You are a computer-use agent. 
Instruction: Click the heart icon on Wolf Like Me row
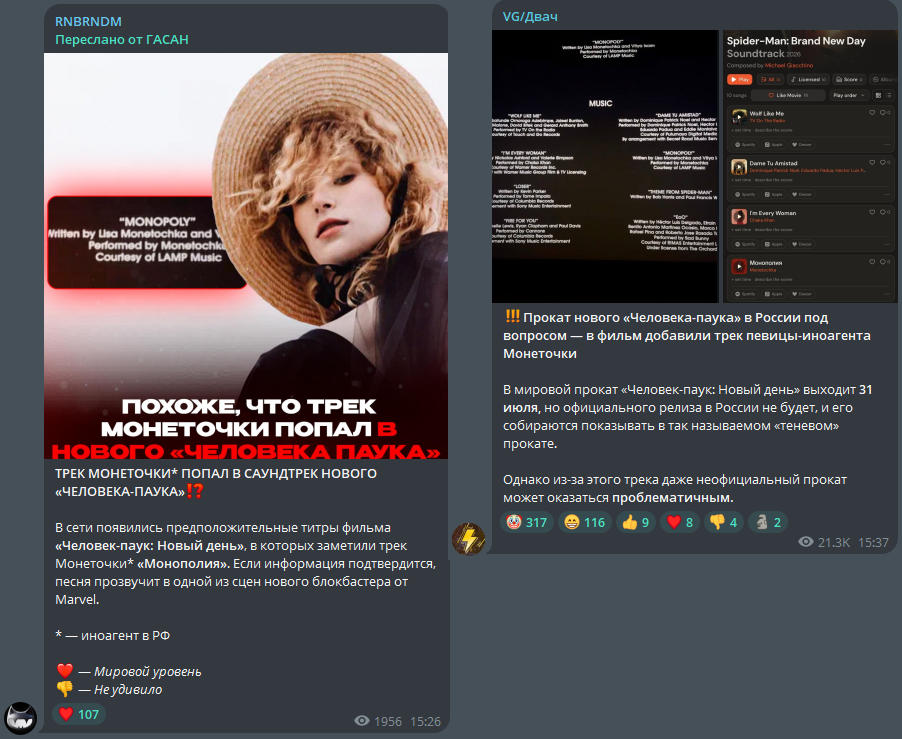click(872, 113)
